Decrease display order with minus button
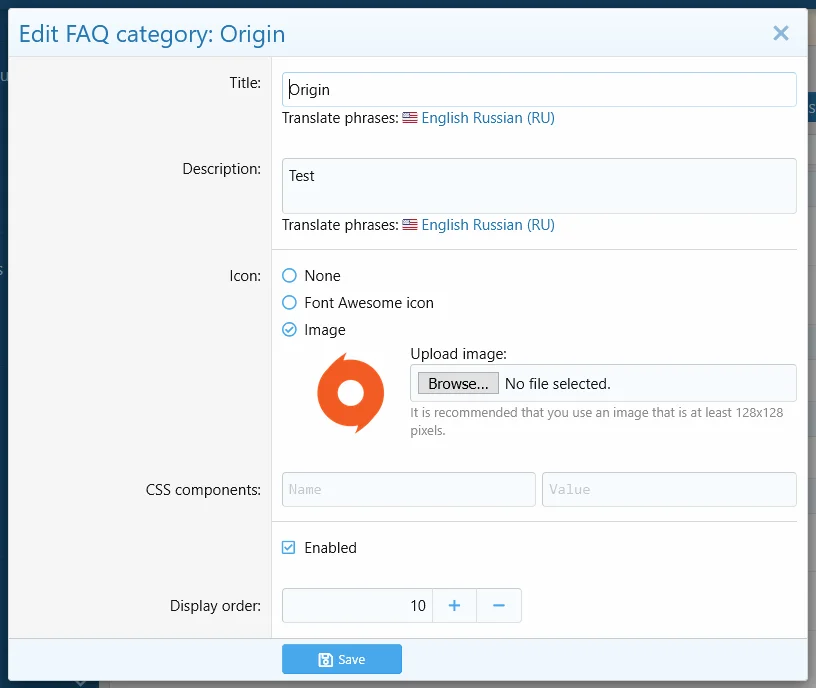Screen dimensions: 816x688 [499, 605]
